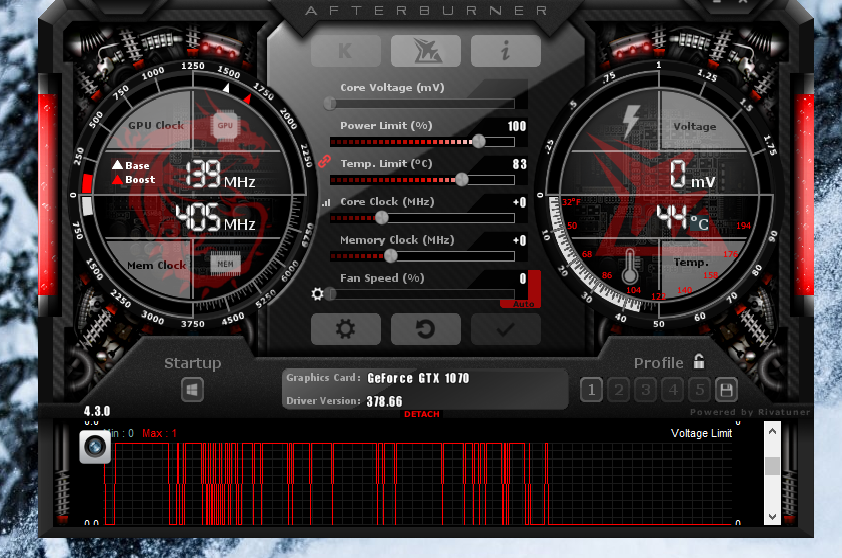
Task: Click the Boost clock red triangle label
Action: [x=133, y=179]
